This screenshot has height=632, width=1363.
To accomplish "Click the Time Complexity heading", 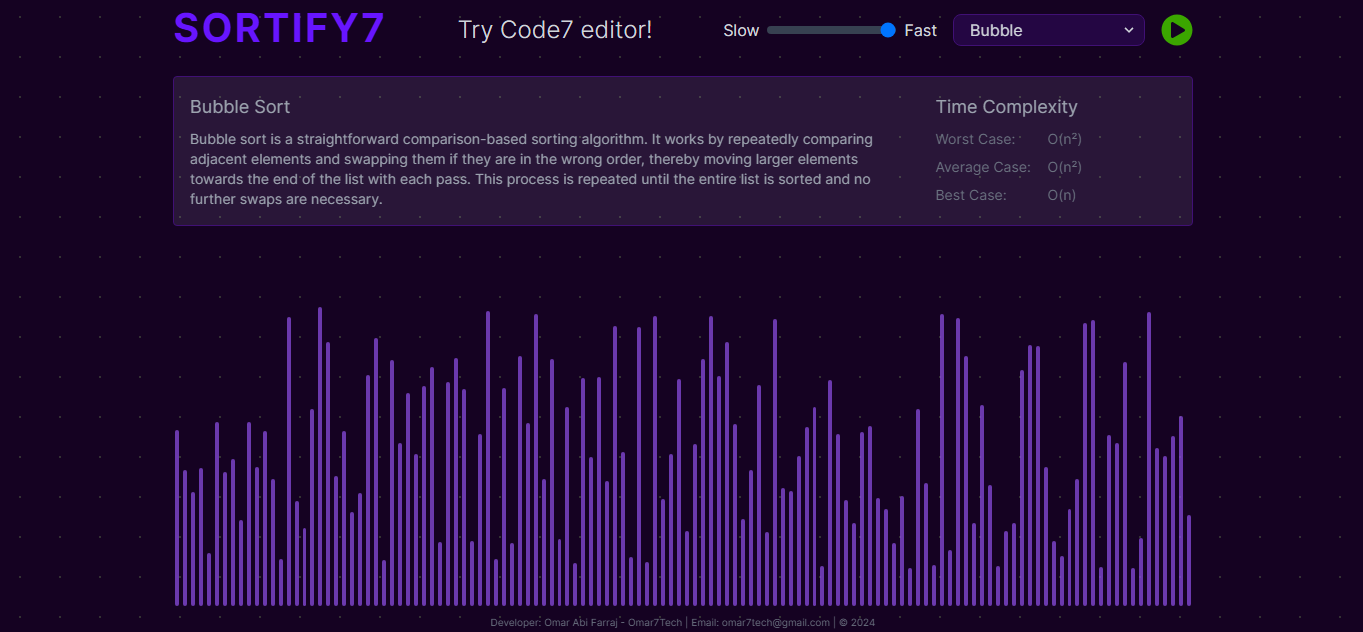I will (x=1006, y=107).
